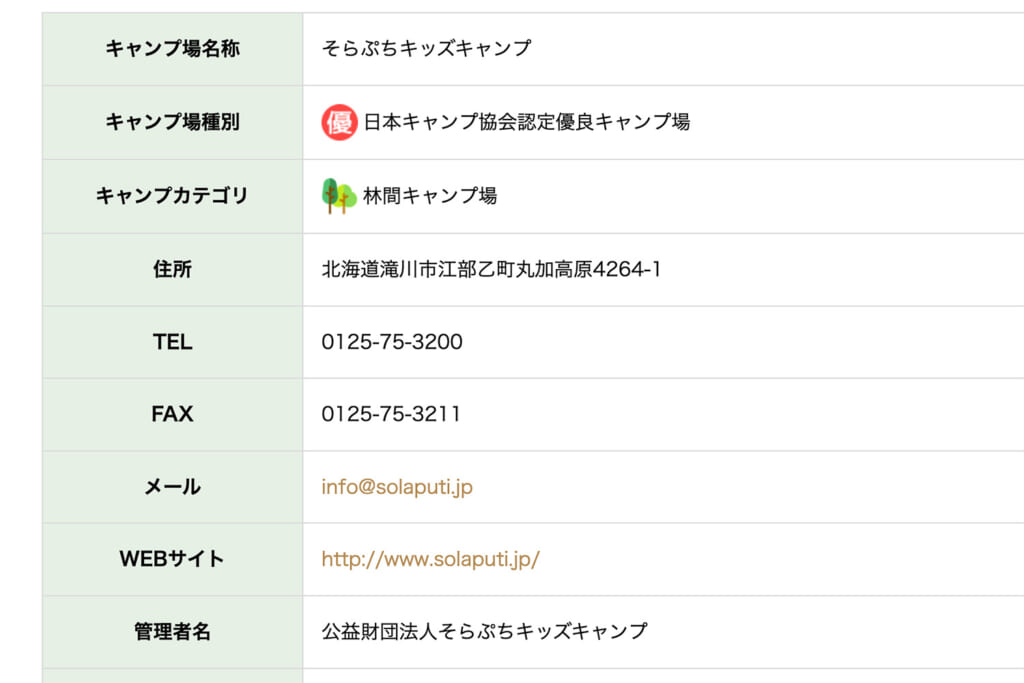The height and width of the screenshot is (683, 1024).
Task: Click the FAX label cell
Action: coord(173,414)
